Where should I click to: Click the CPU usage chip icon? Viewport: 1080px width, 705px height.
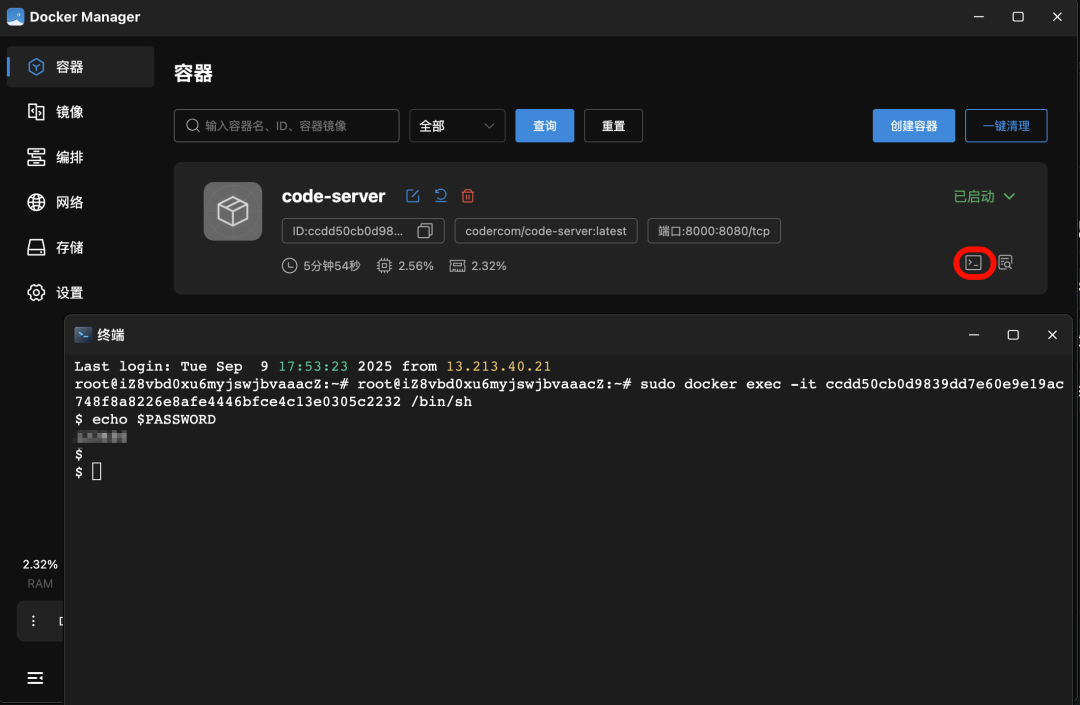point(384,266)
